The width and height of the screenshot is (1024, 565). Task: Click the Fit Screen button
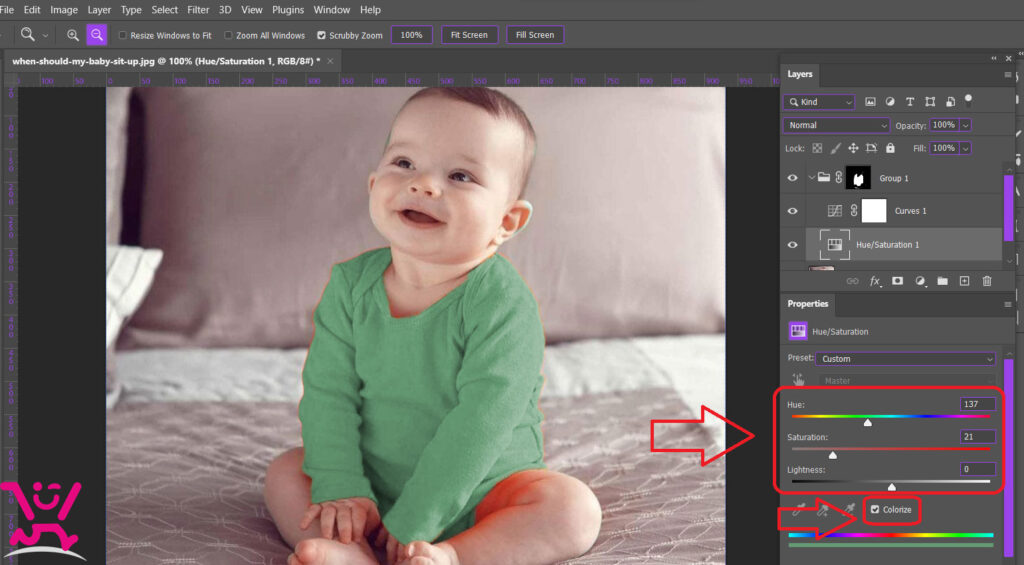[x=470, y=35]
